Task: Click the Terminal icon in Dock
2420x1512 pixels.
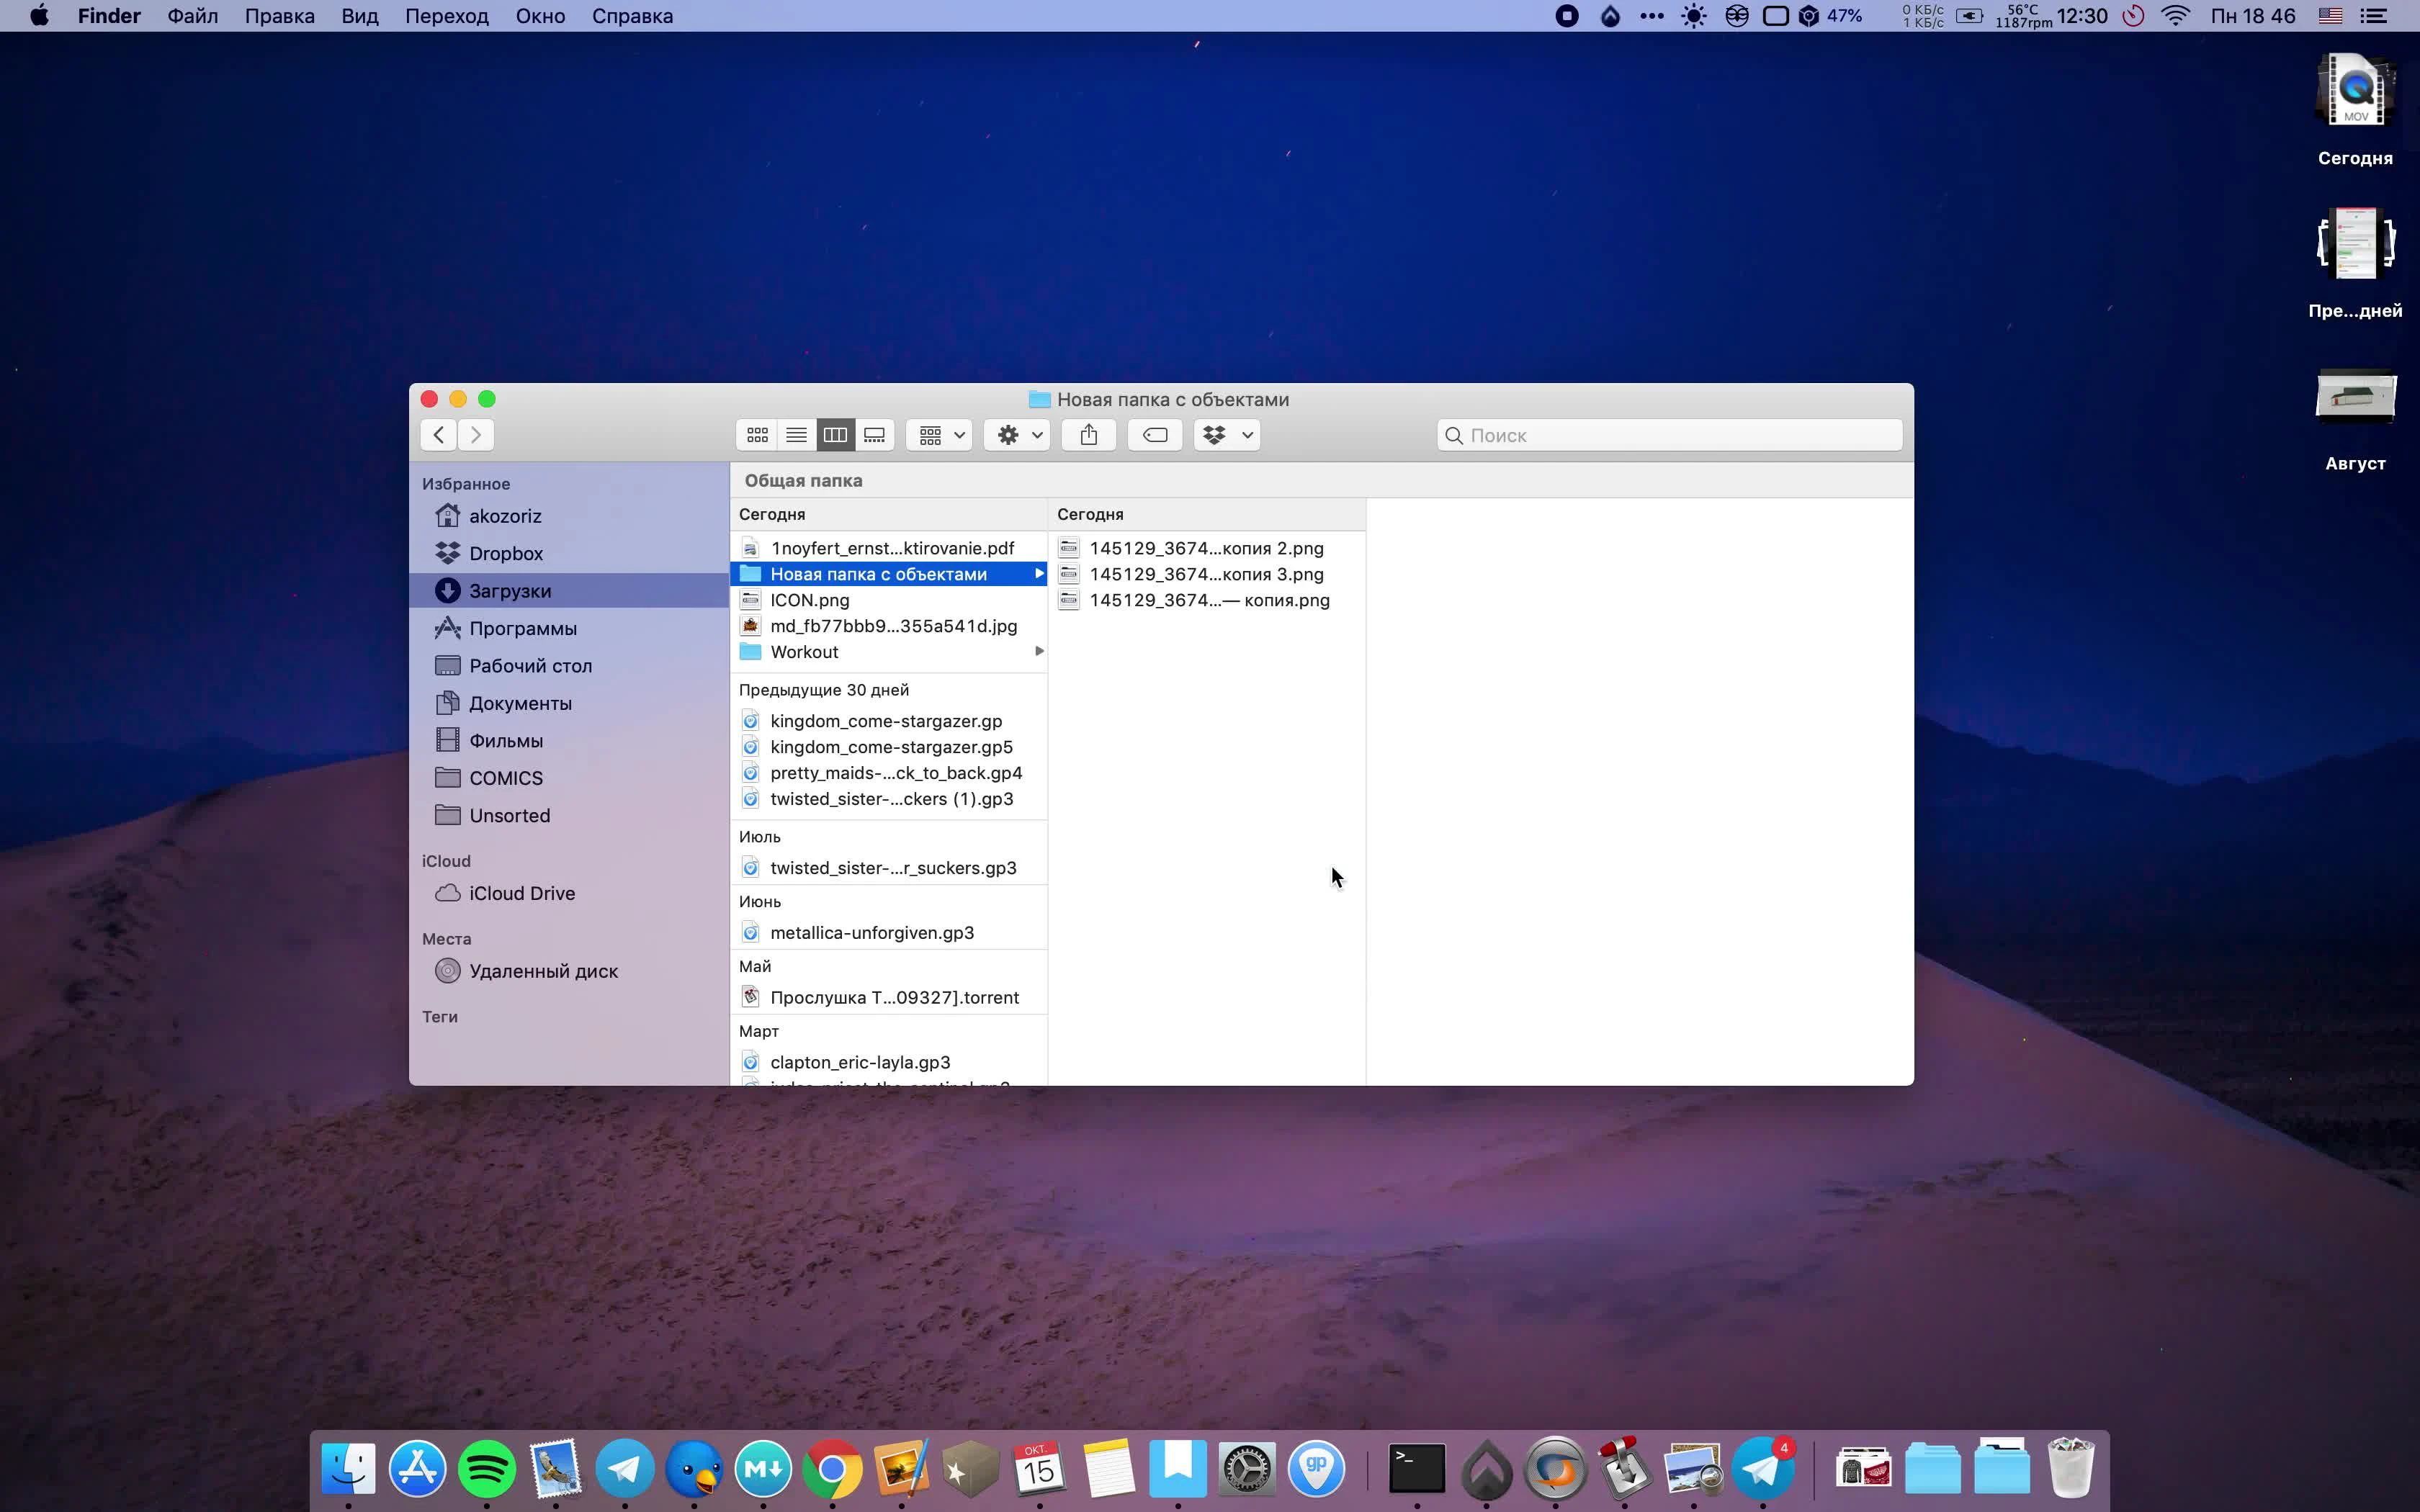Action: click(1417, 1469)
